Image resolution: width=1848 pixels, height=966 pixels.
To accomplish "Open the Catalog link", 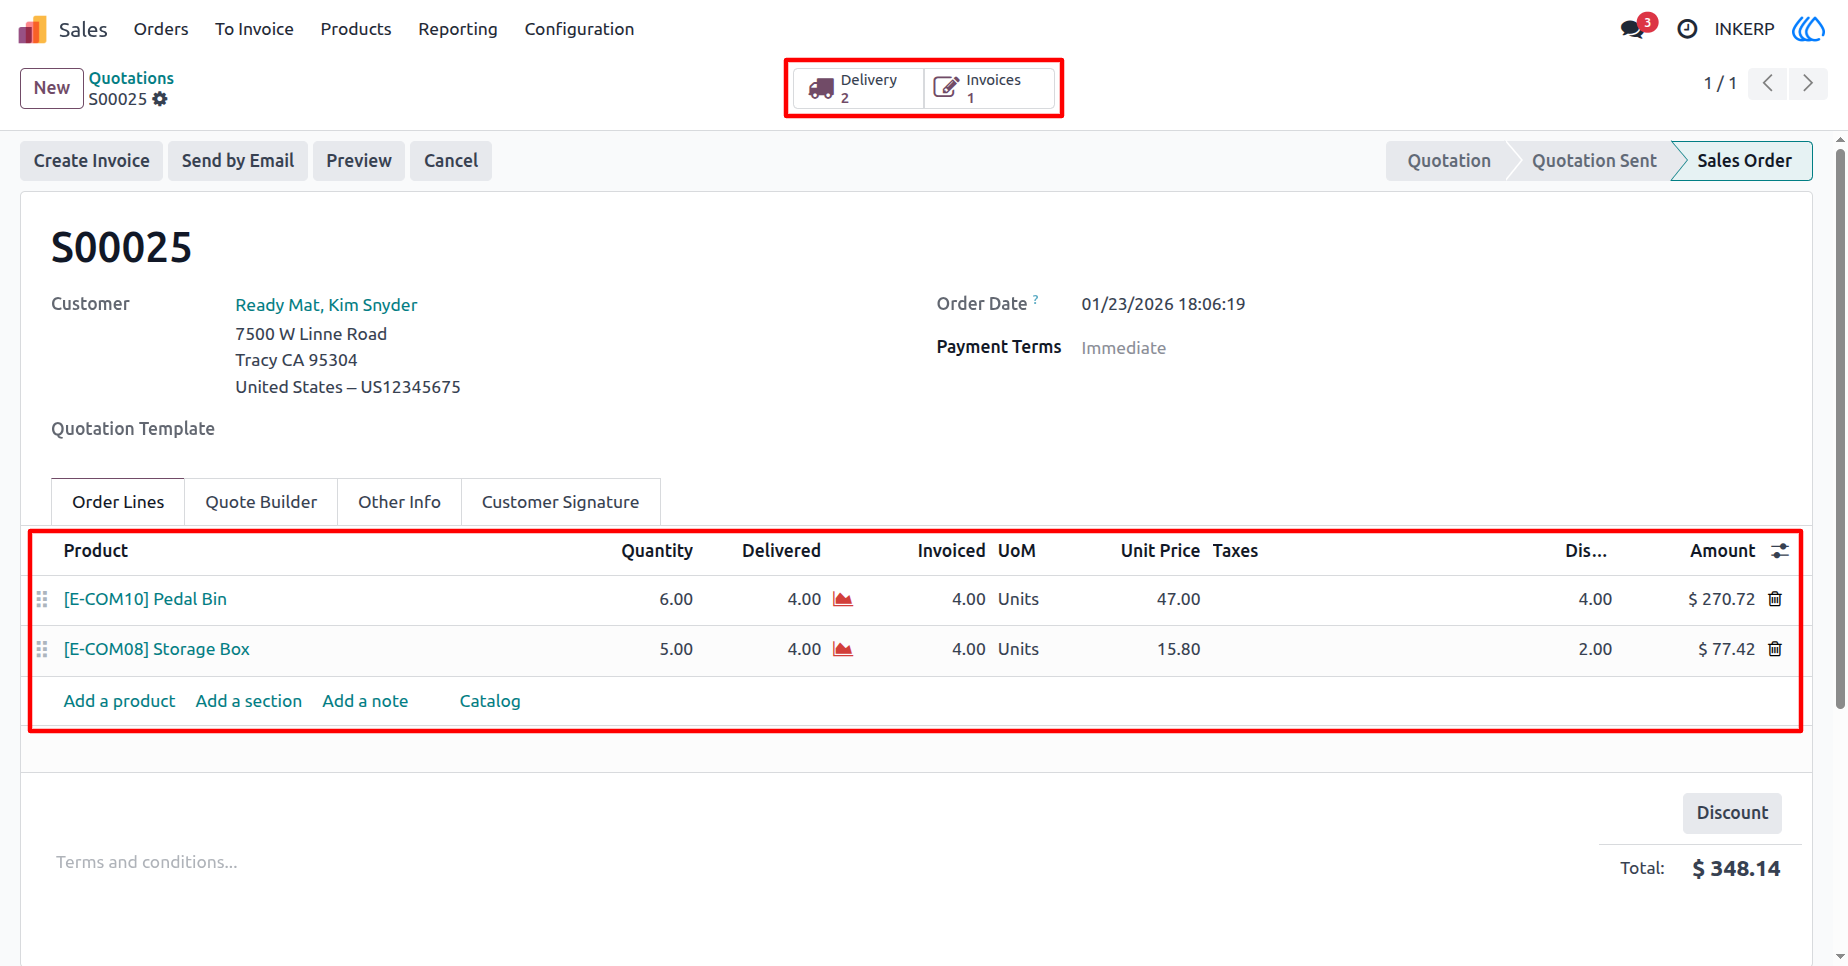I will click(490, 701).
